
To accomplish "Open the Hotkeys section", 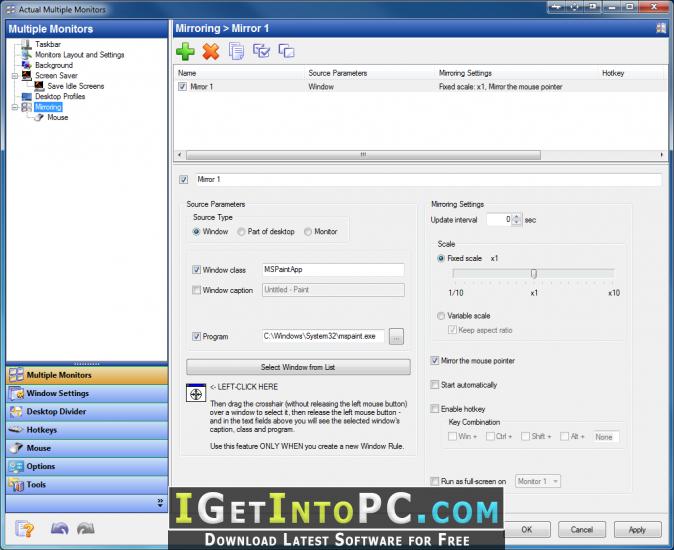I will (x=87, y=430).
